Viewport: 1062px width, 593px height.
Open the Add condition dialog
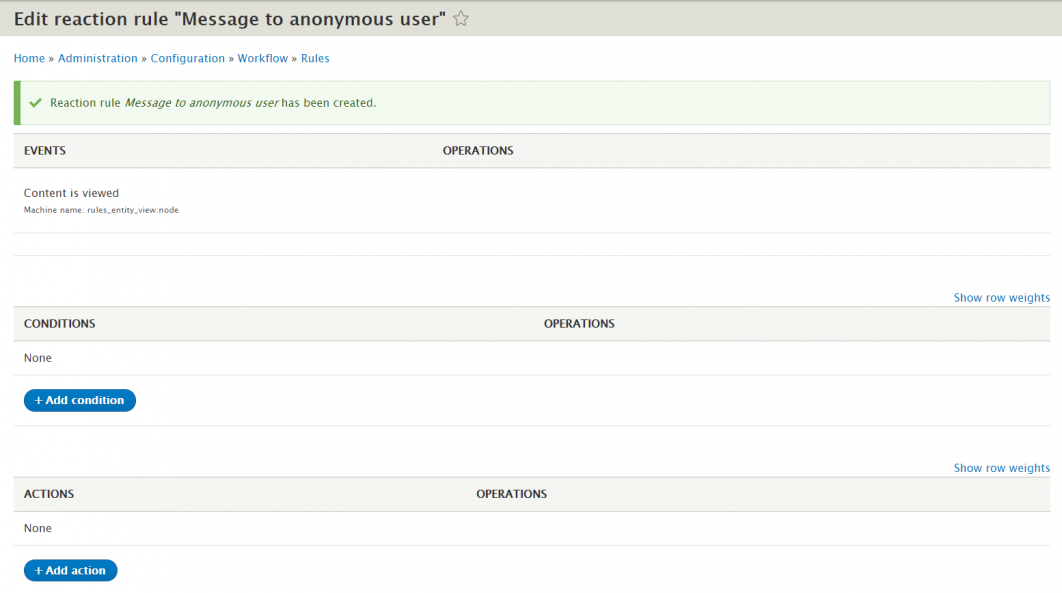79,400
